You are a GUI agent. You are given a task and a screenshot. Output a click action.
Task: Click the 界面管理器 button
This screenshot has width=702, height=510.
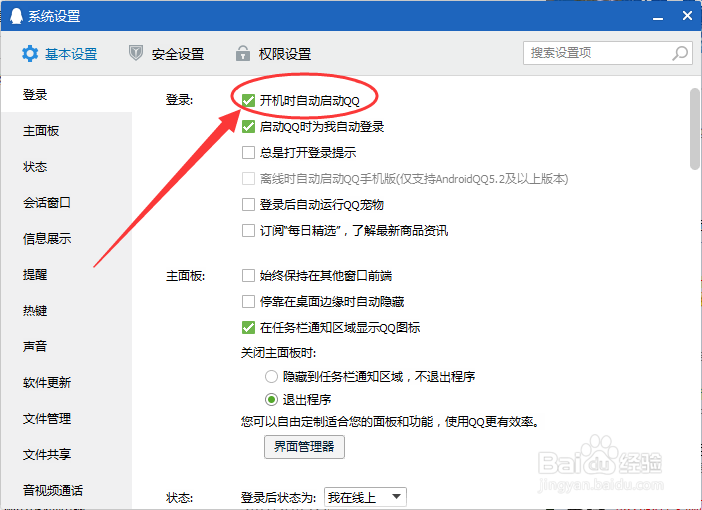(304, 446)
